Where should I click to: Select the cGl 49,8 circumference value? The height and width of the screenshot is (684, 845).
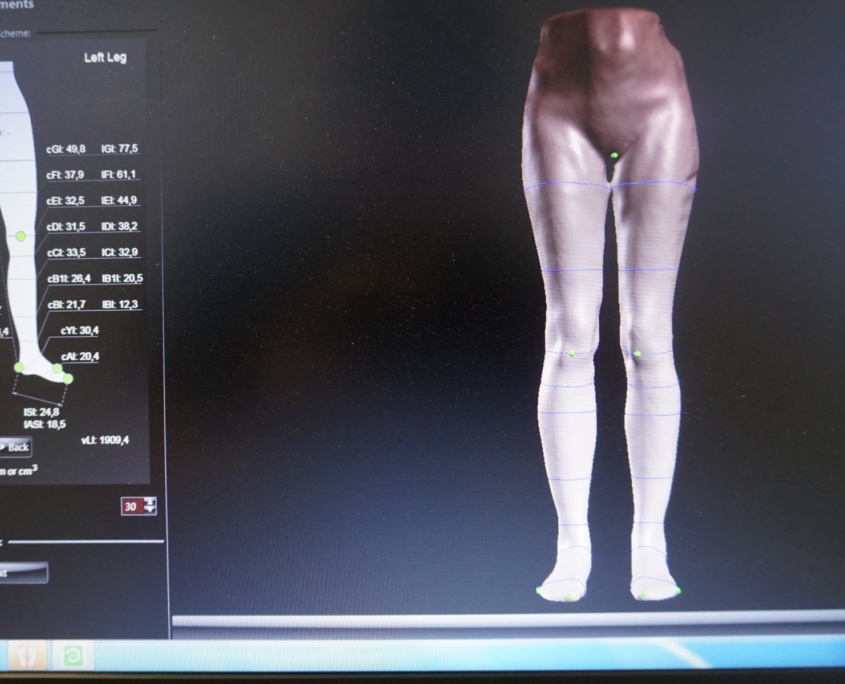click(66, 149)
